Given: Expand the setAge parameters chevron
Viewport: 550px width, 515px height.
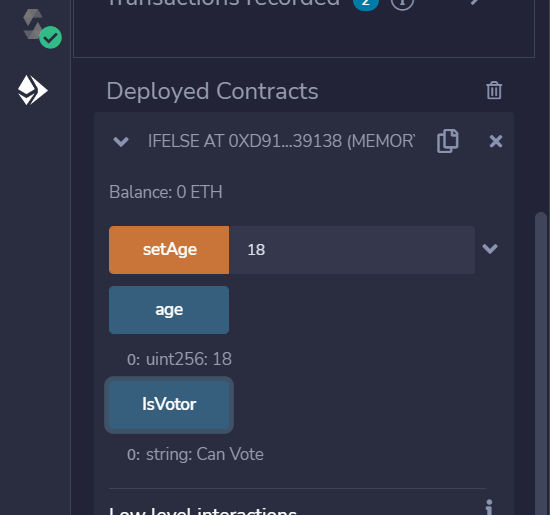Looking at the screenshot, I should click(490, 249).
